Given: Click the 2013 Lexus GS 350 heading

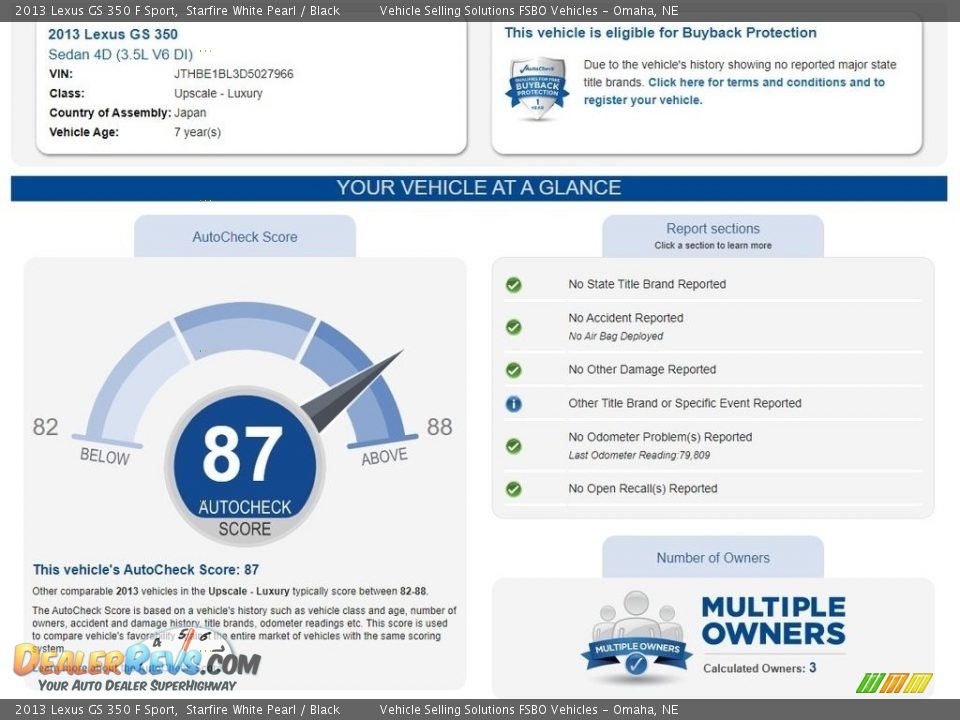Looking at the screenshot, I should click(113, 34).
